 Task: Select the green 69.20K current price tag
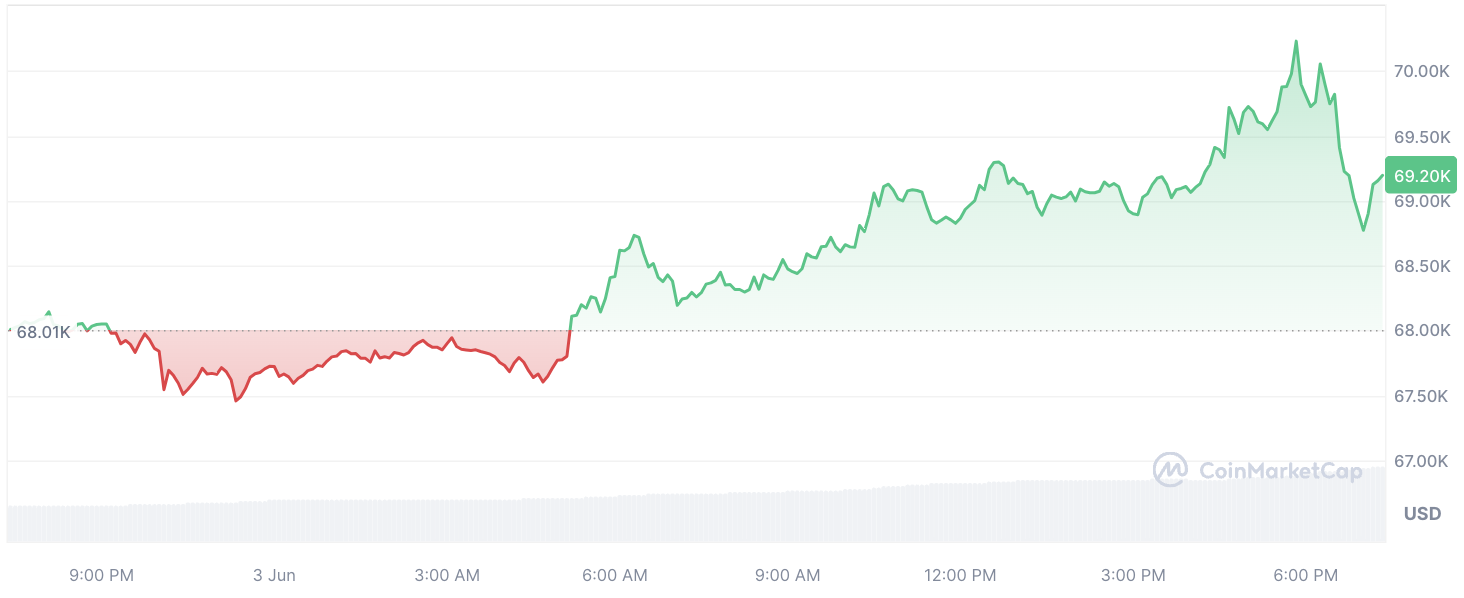coord(1421,176)
